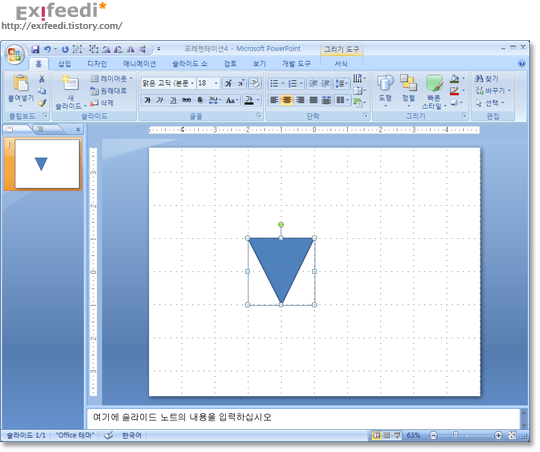Image resolution: width=540 pixels, height=452 pixels.
Task: Cut the selected shape
Action: (42, 79)
